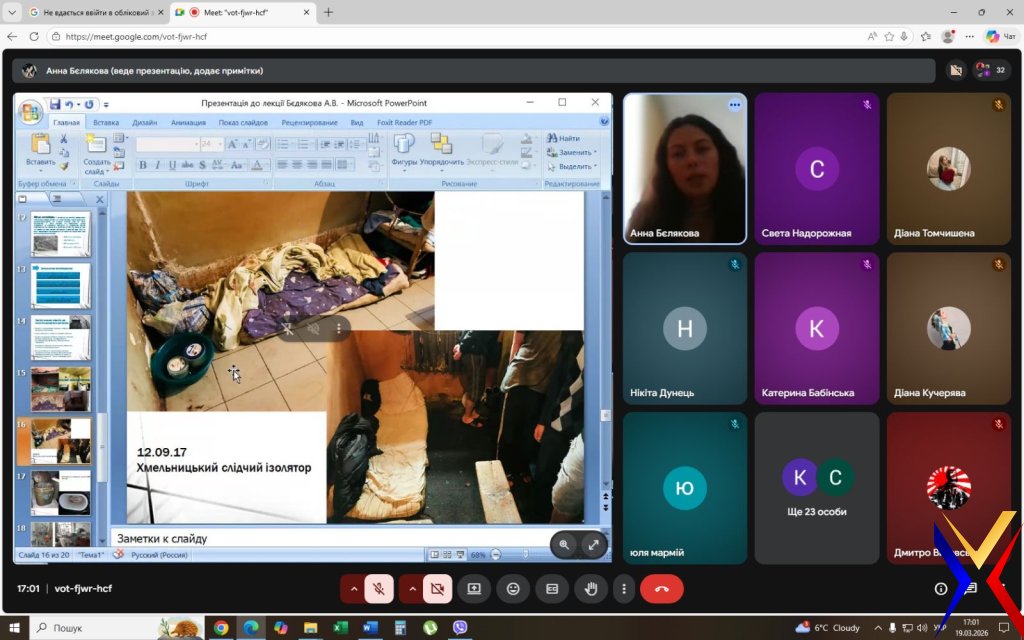Leave the call with the red hang-up button
The image size is (1024, 640).
point(661,589)
